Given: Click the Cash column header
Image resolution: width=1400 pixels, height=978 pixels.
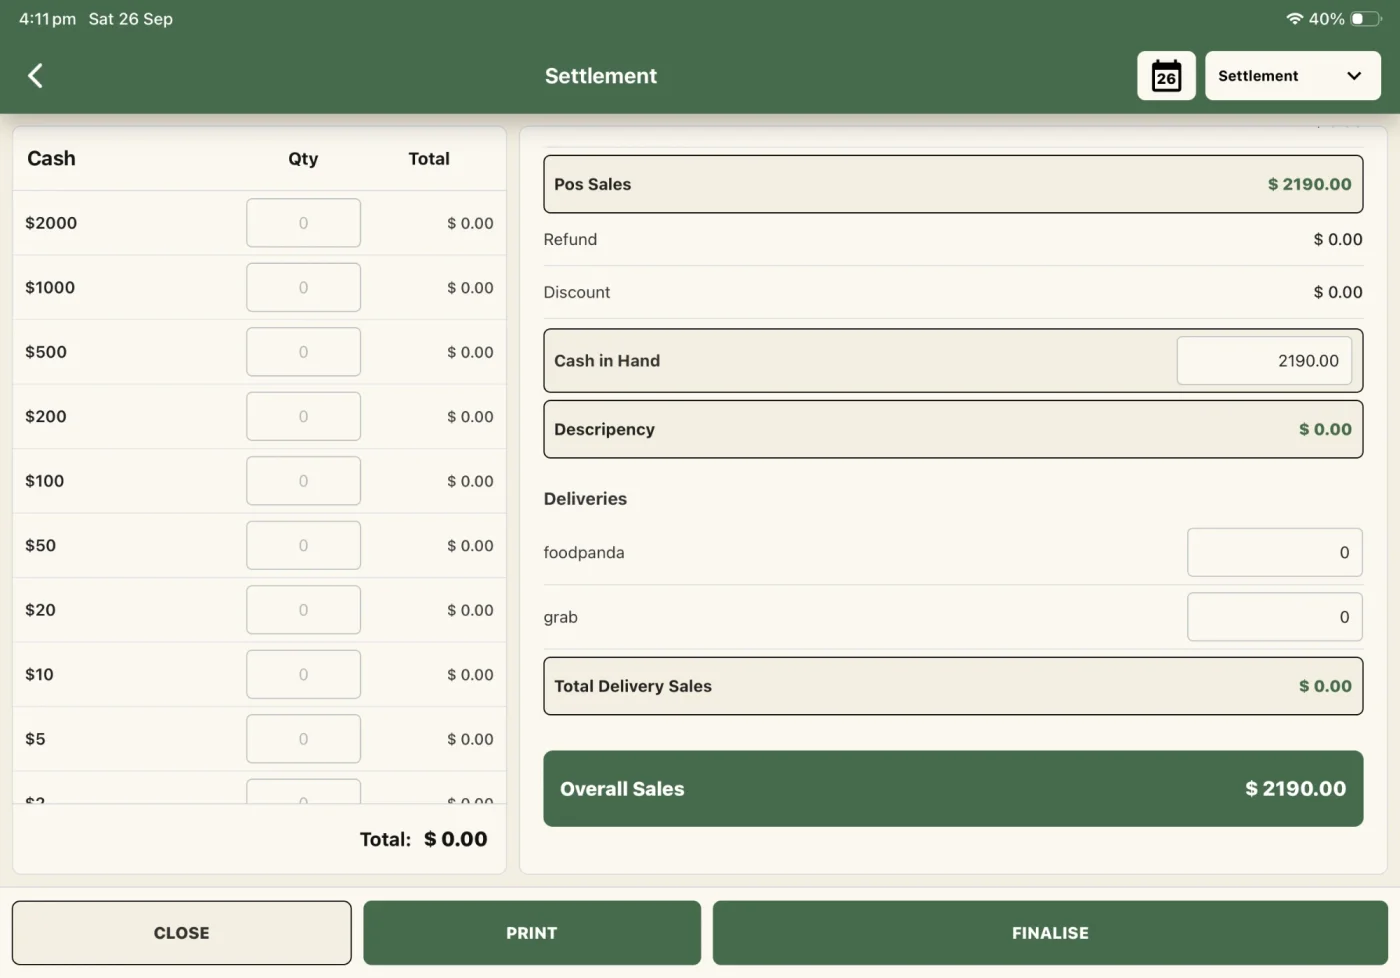Looking at the screenshot, I should (x=51, y=158).
